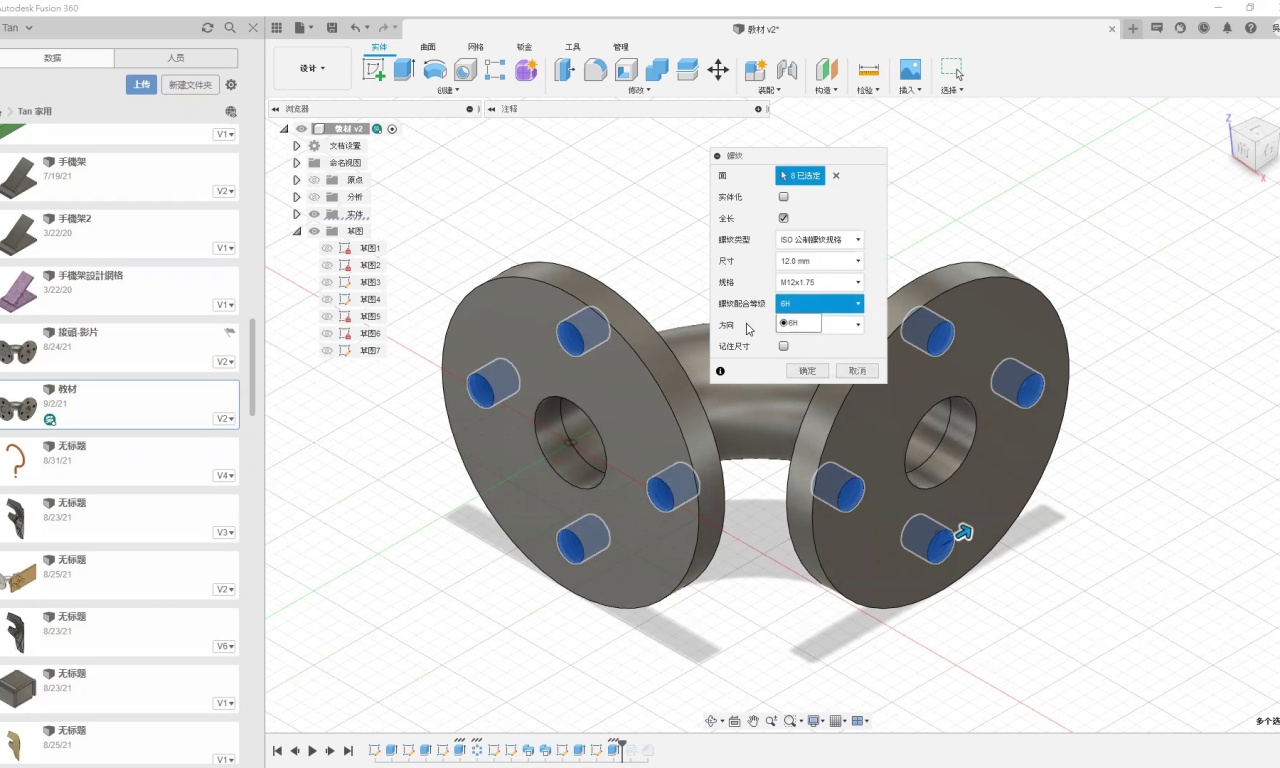Select the 6H radio option

(784, 323)
